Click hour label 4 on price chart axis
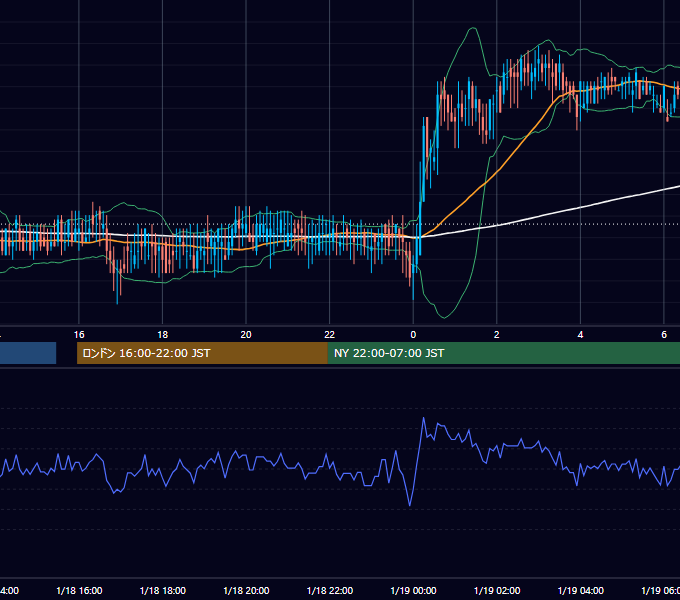The width and height of the screenshot is (680, 600). click(580, 334)
